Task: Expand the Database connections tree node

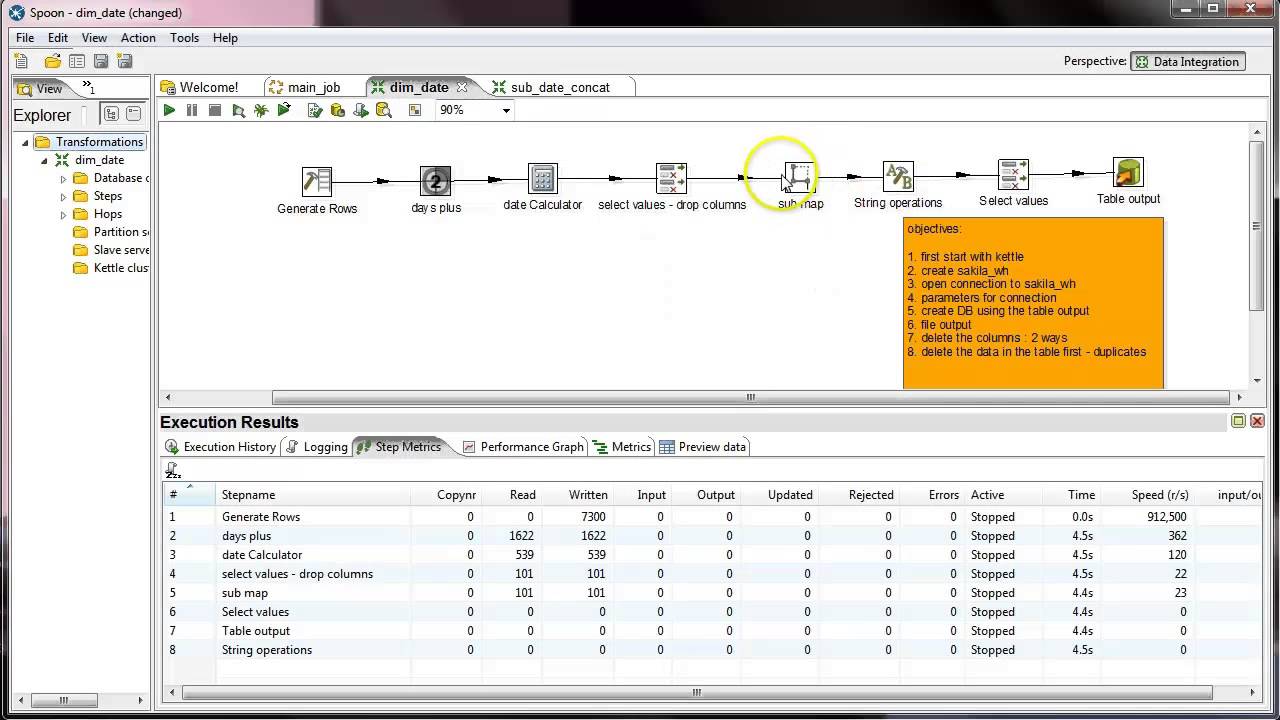Action: (63, 179)
